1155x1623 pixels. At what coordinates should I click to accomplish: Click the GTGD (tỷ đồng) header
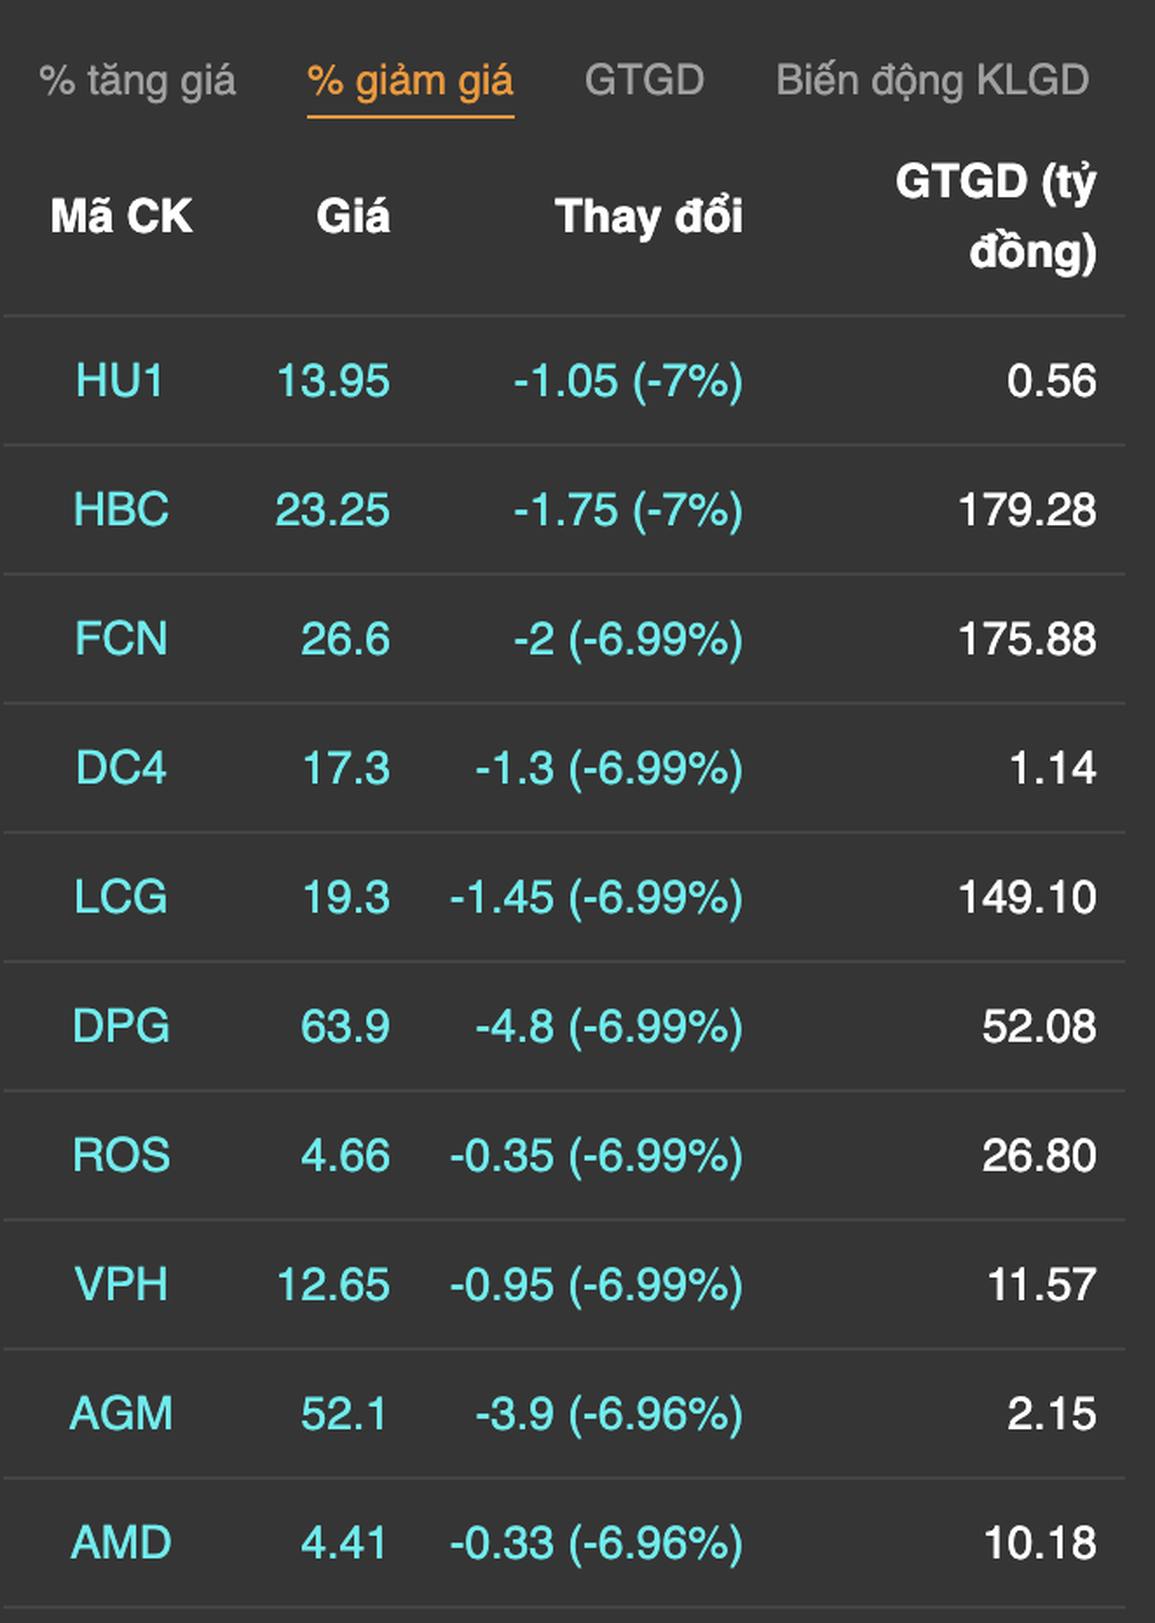996,216
